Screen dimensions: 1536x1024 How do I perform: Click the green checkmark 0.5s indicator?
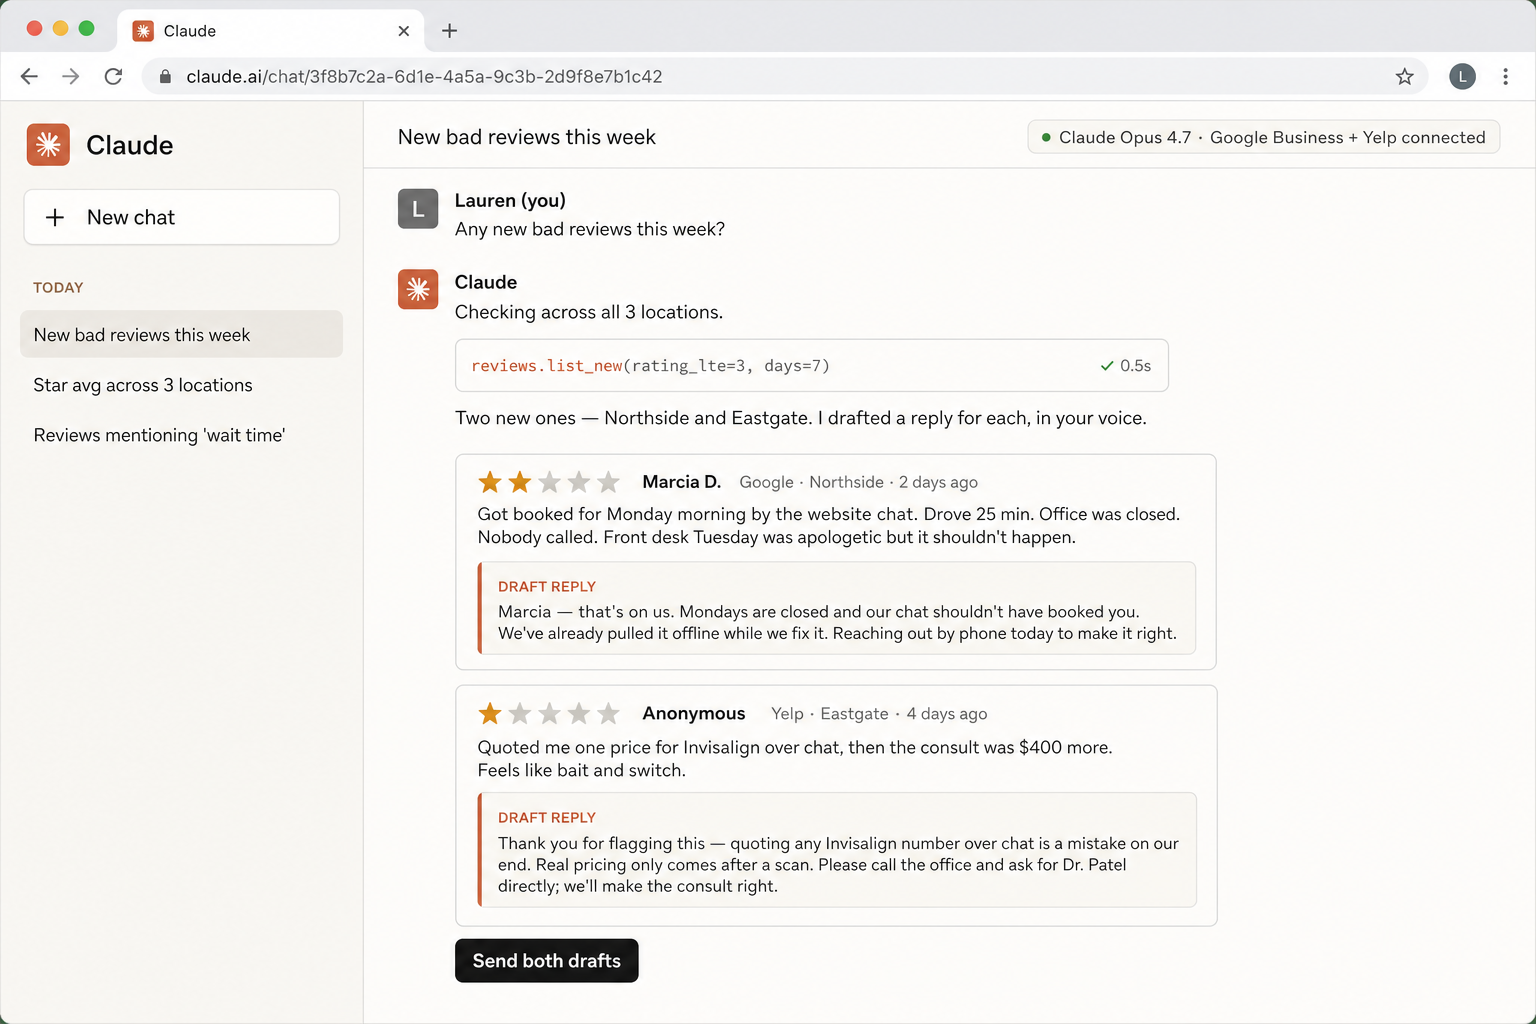[x=1126, y=365]
